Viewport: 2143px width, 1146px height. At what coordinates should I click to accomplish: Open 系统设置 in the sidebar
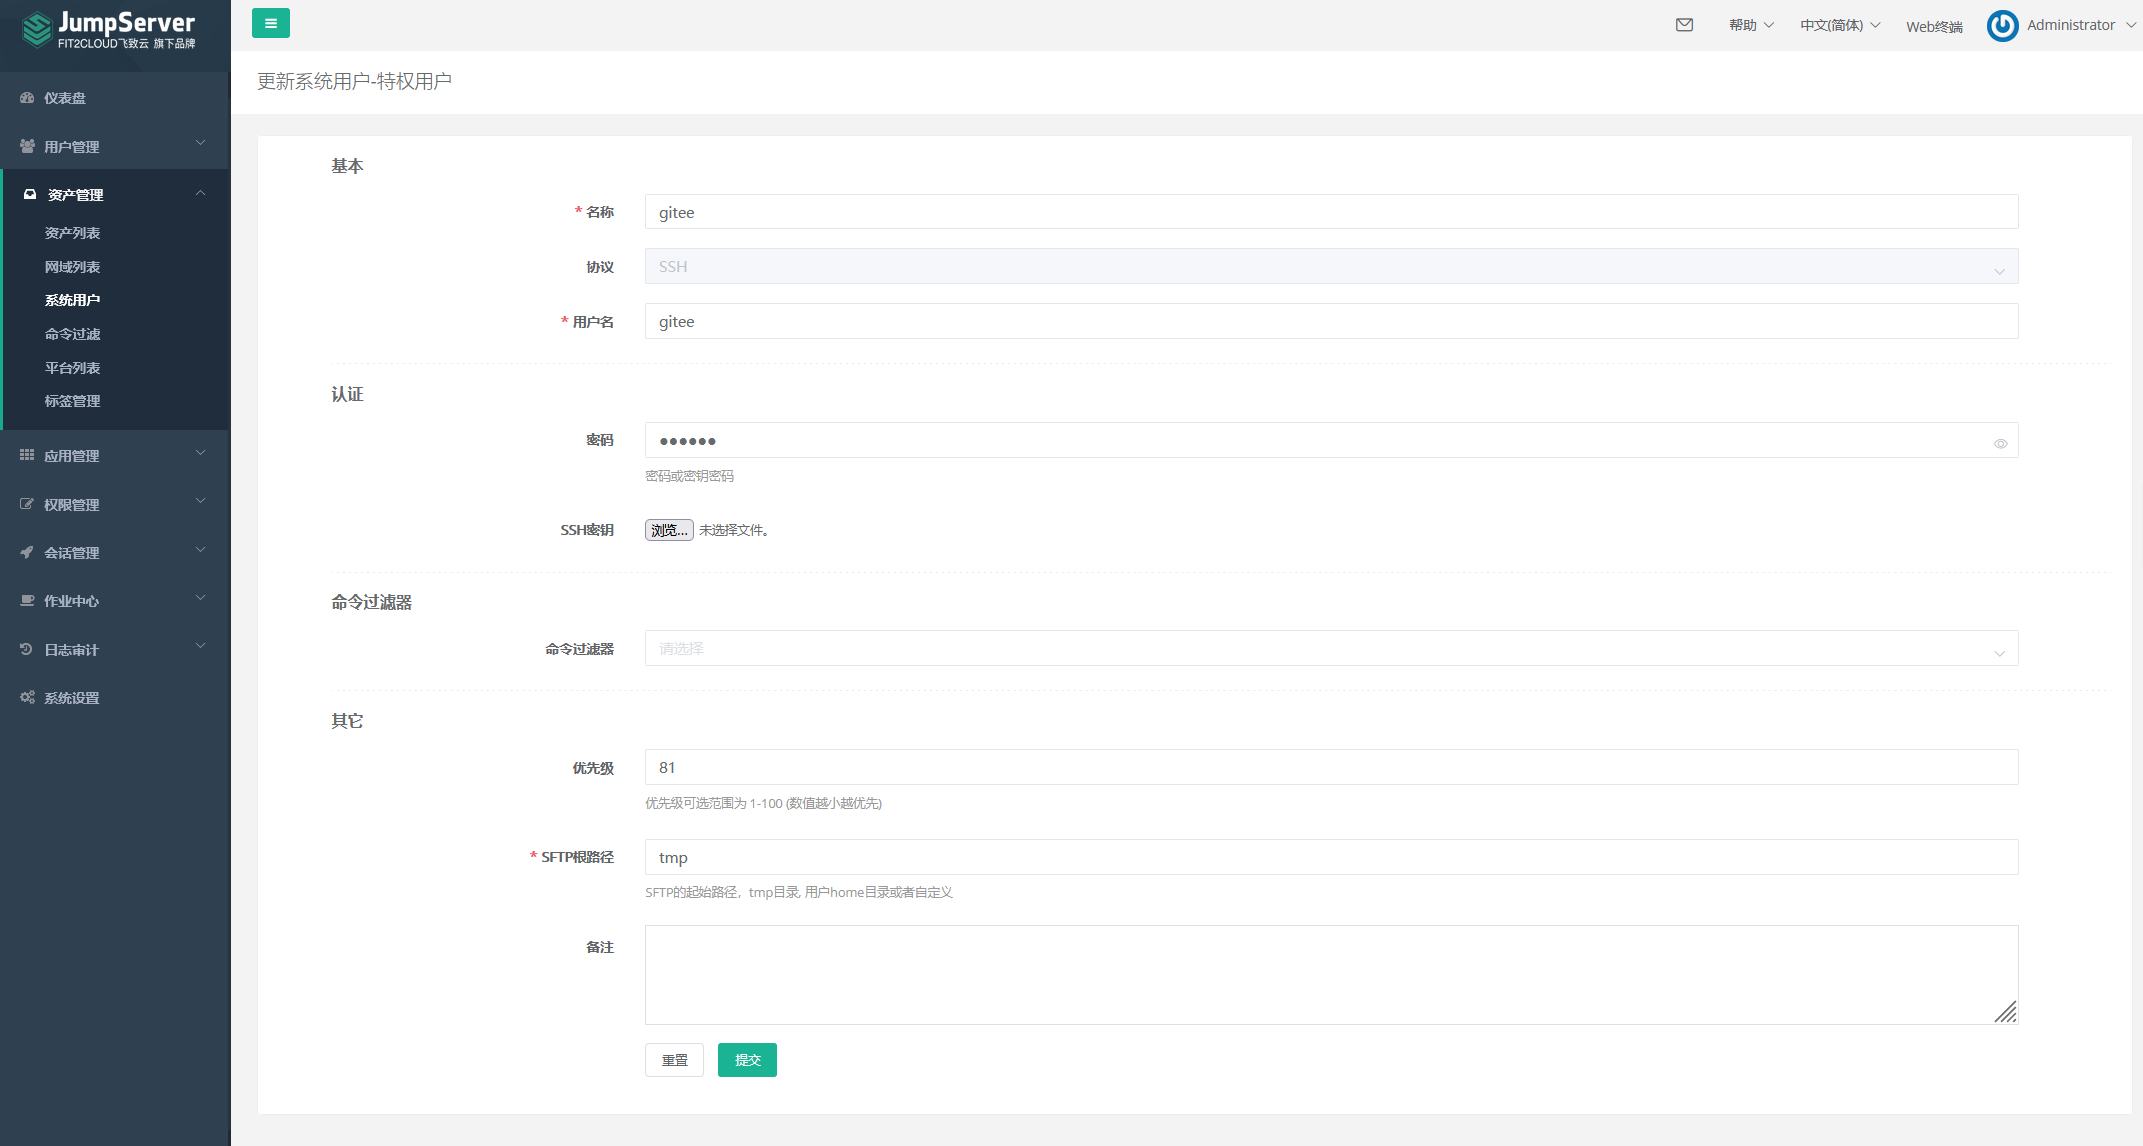[71, 698]
